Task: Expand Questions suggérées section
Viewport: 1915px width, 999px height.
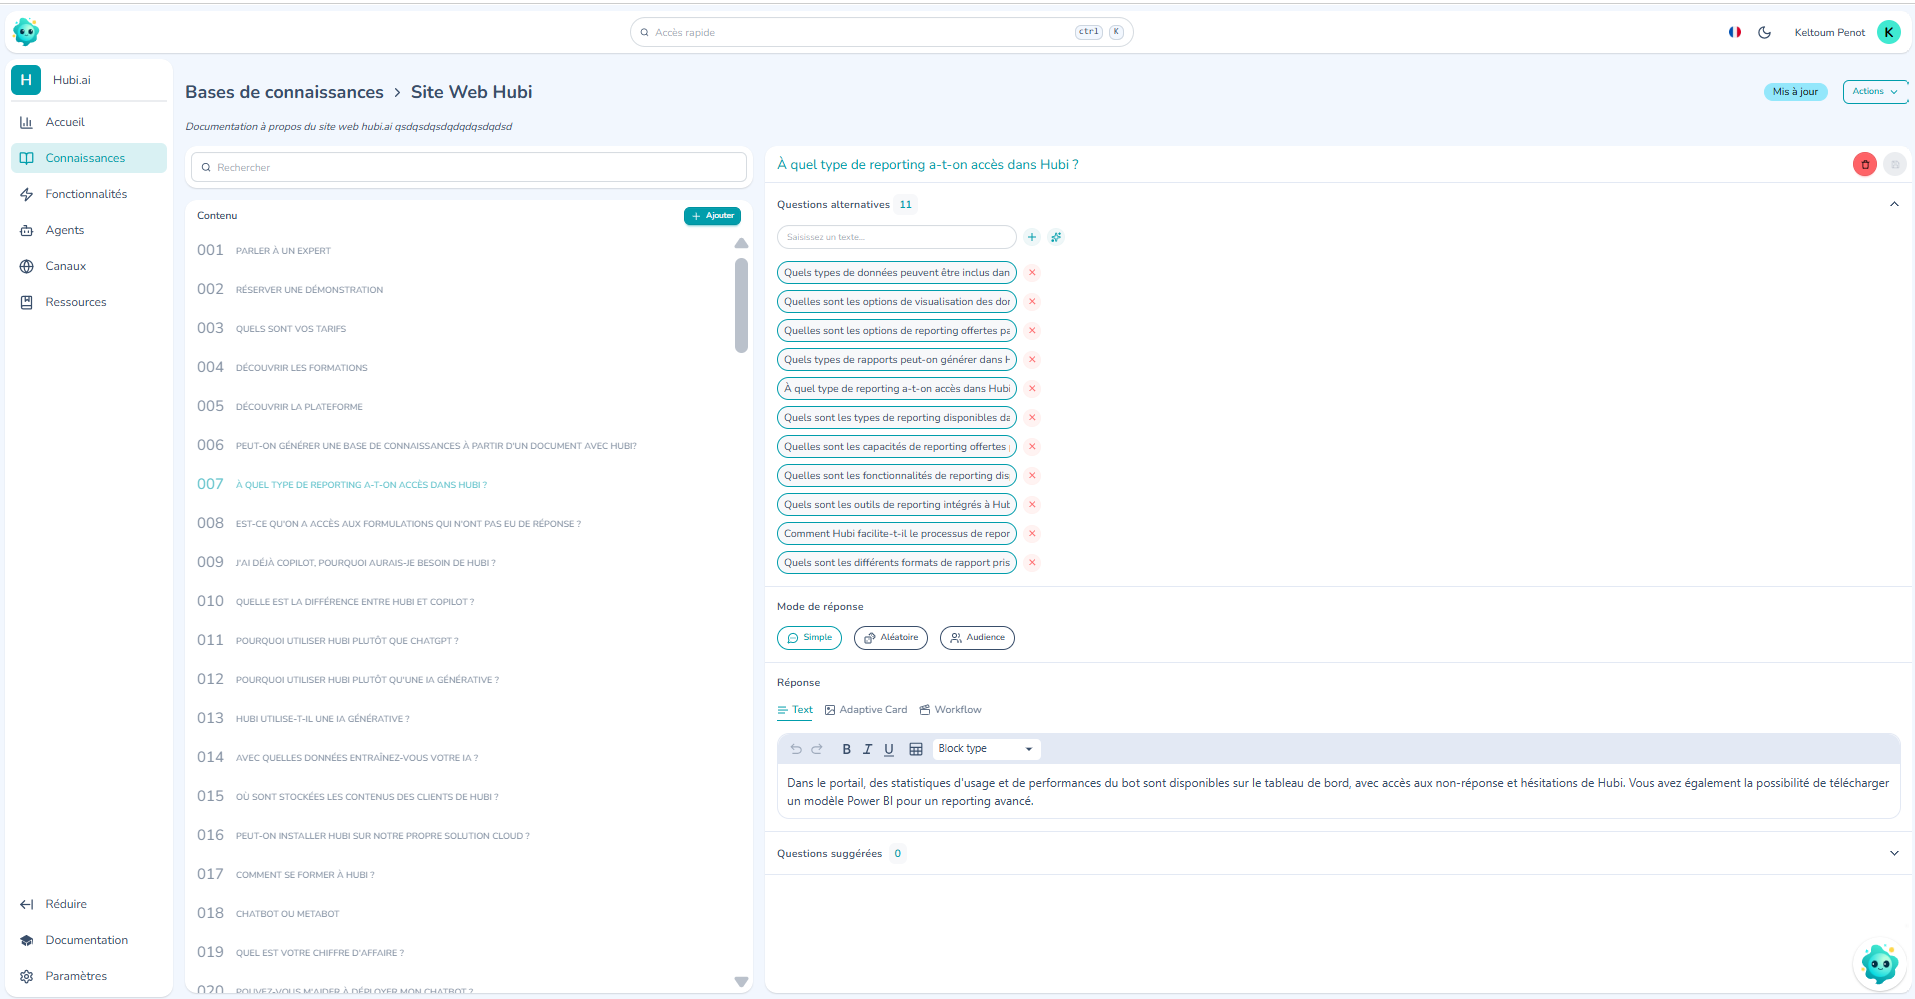Action: pyautogui.click(x=1894, y=853)
